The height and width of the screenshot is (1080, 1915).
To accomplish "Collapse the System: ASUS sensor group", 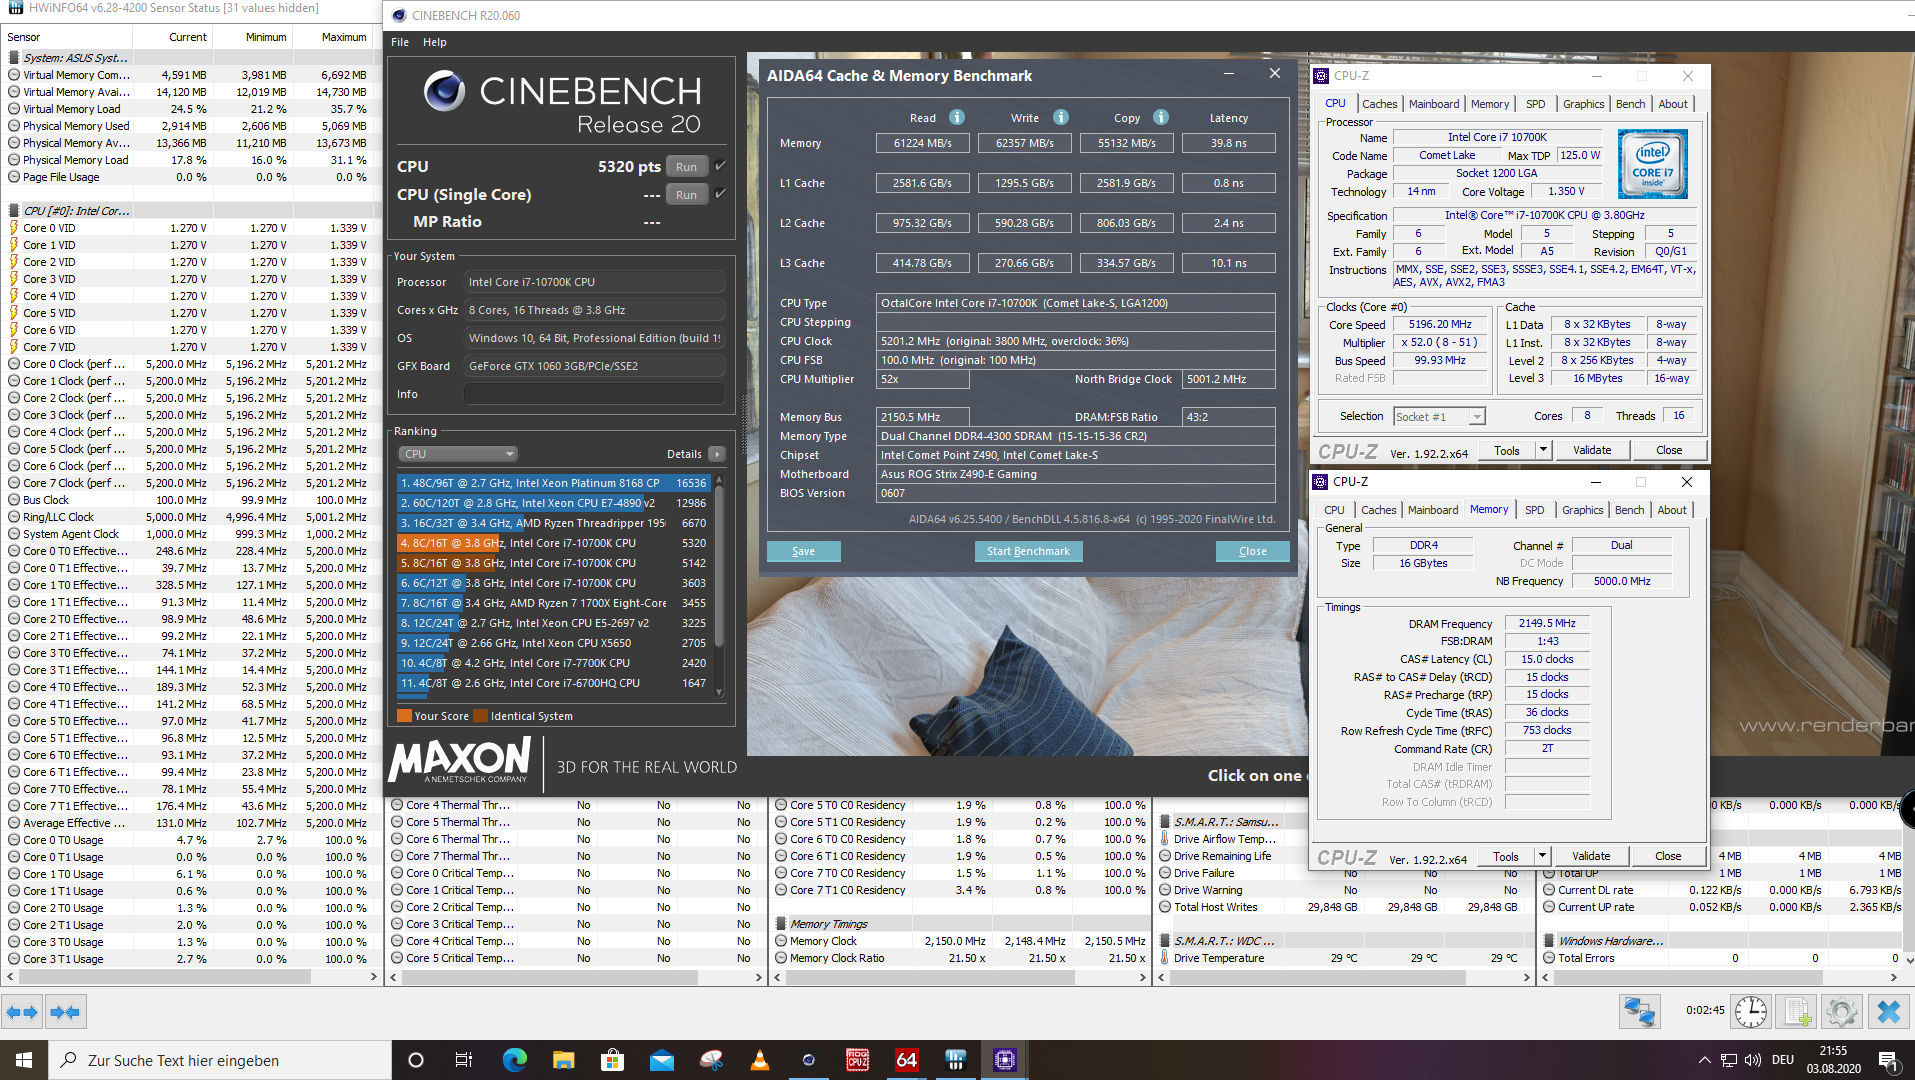I will coord(75,57).
